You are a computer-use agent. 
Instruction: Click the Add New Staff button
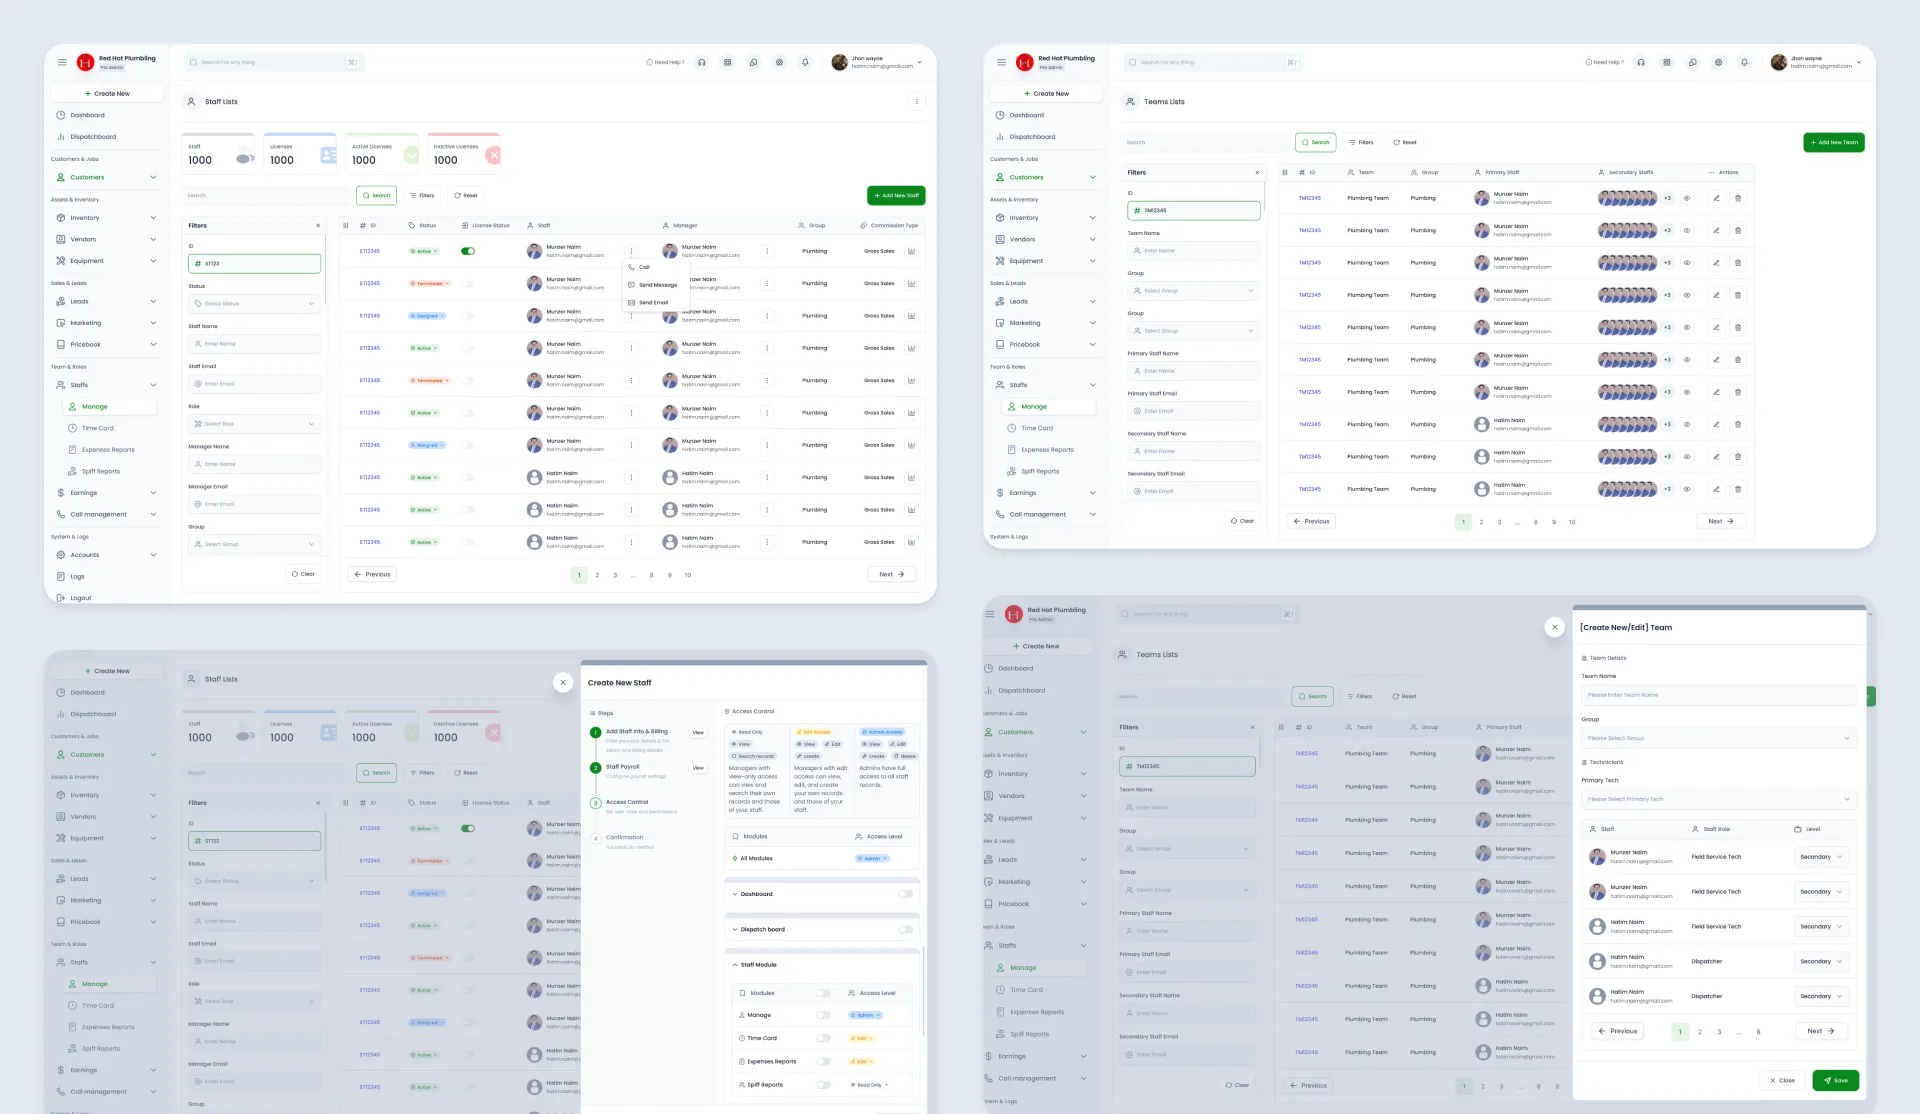(x=896, y=195)
